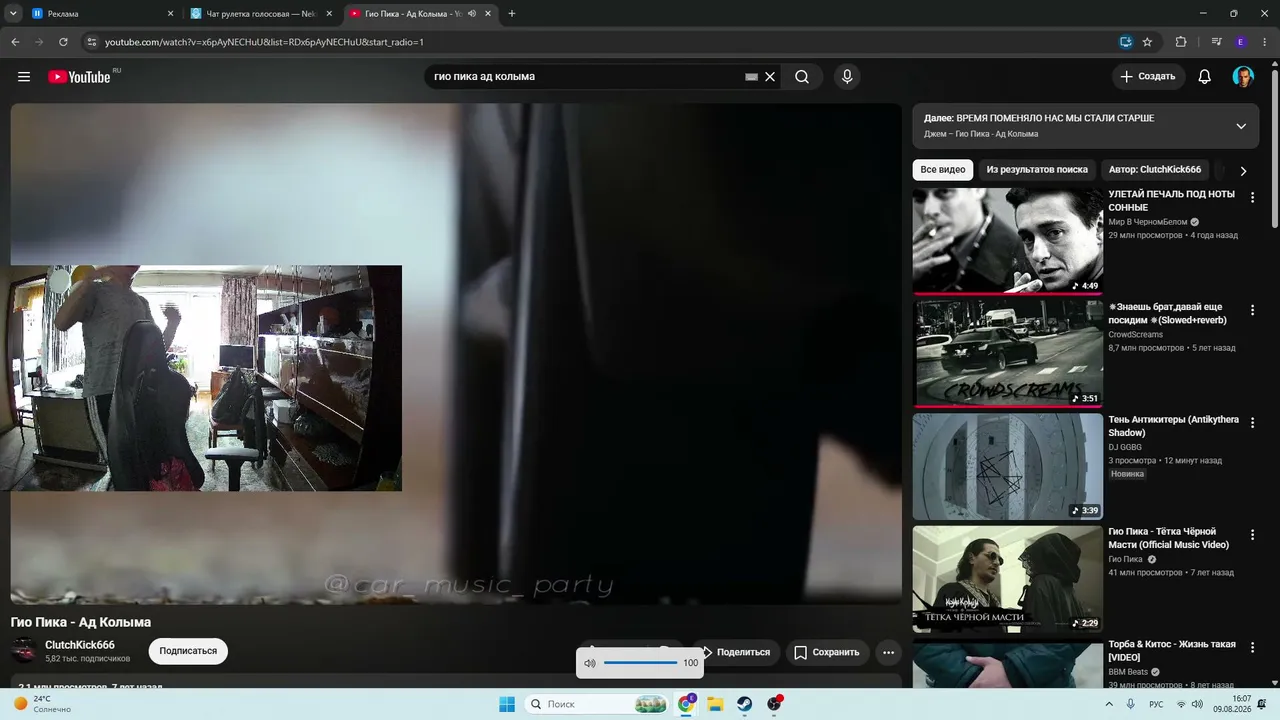
Task: Clear the YouTube search query
Action: (770, 77)
